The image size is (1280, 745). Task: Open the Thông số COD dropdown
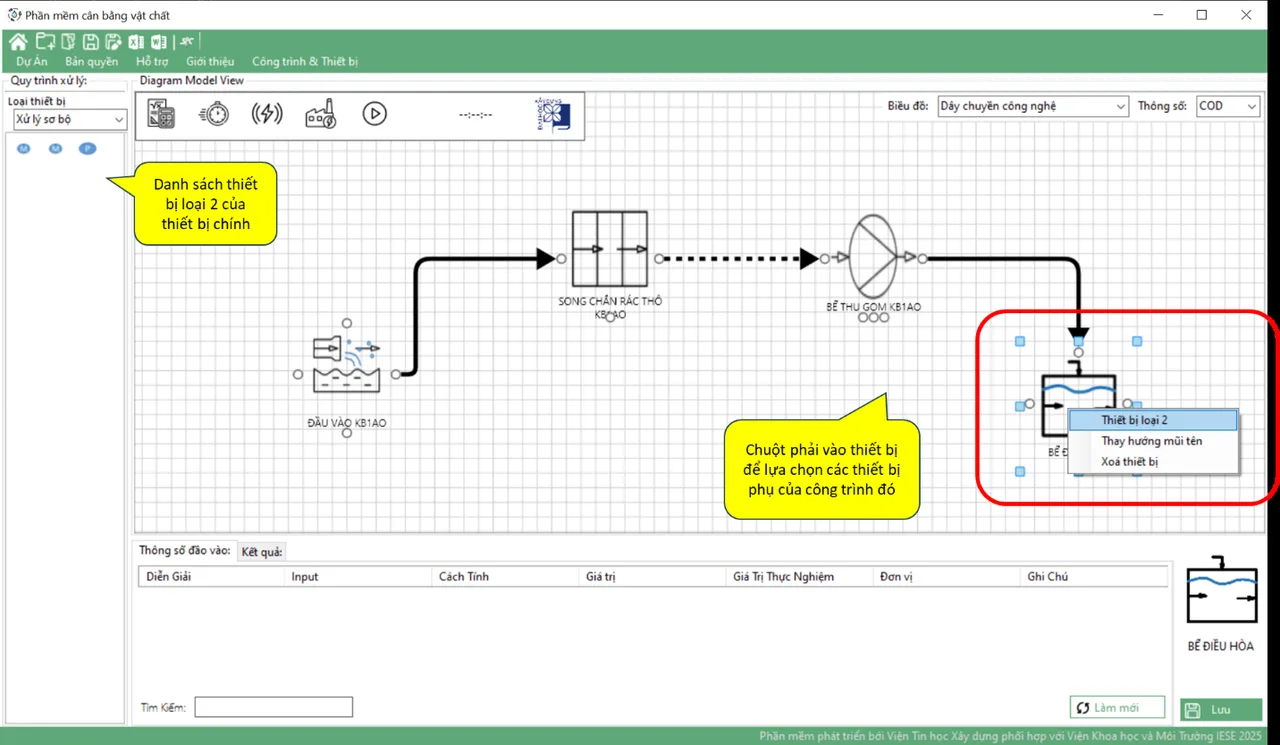1227,106
